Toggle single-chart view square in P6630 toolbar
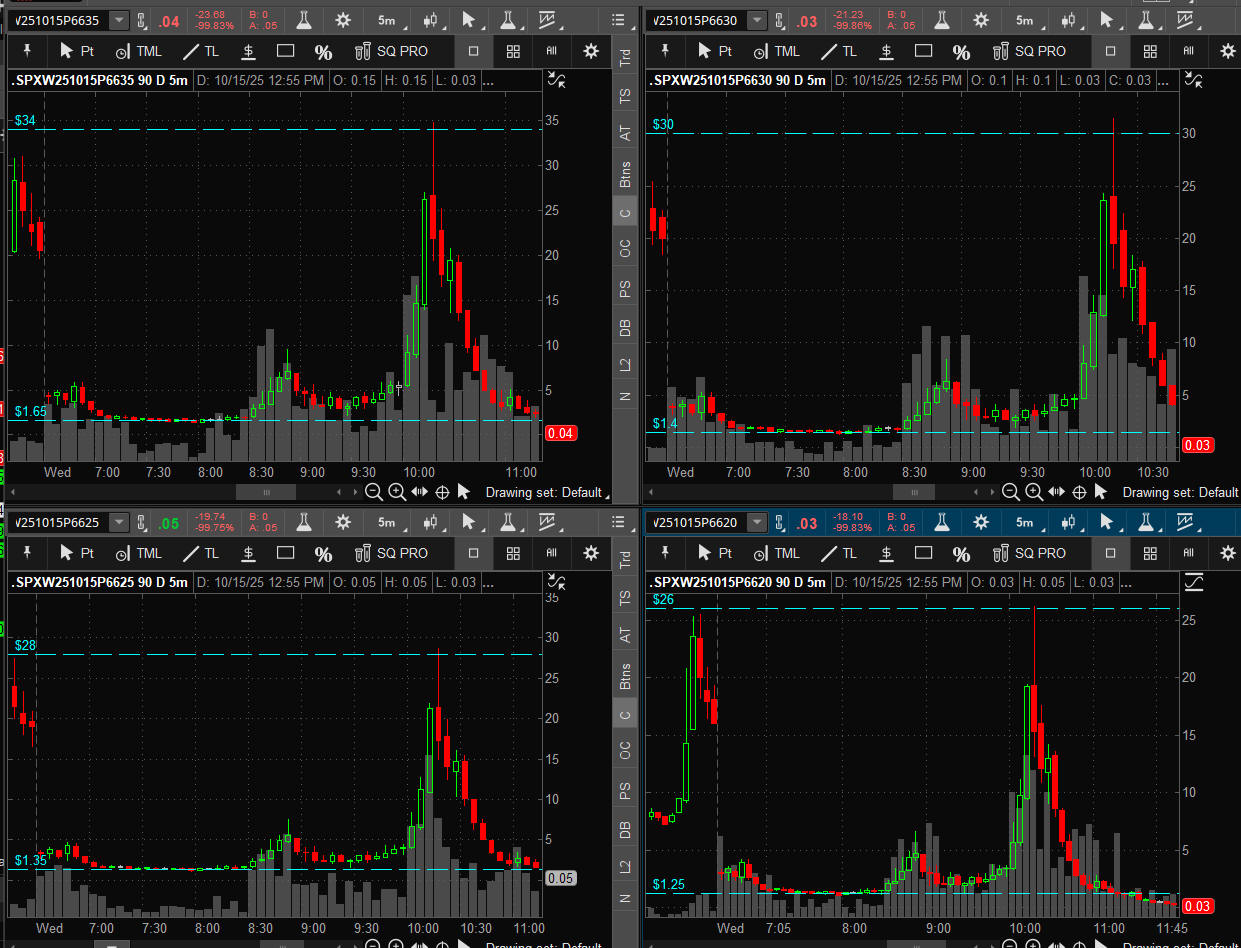 click(1111, 51)
